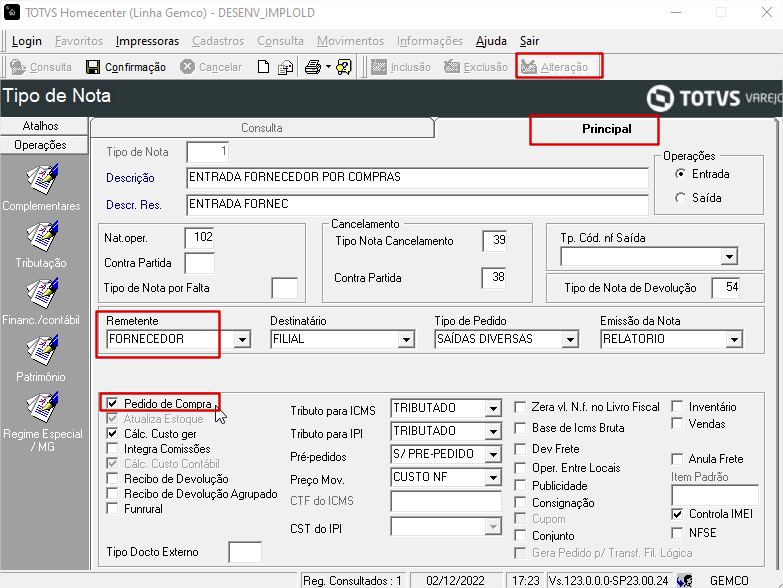Open the Preço Mov. dropdown

click(493, 477)
